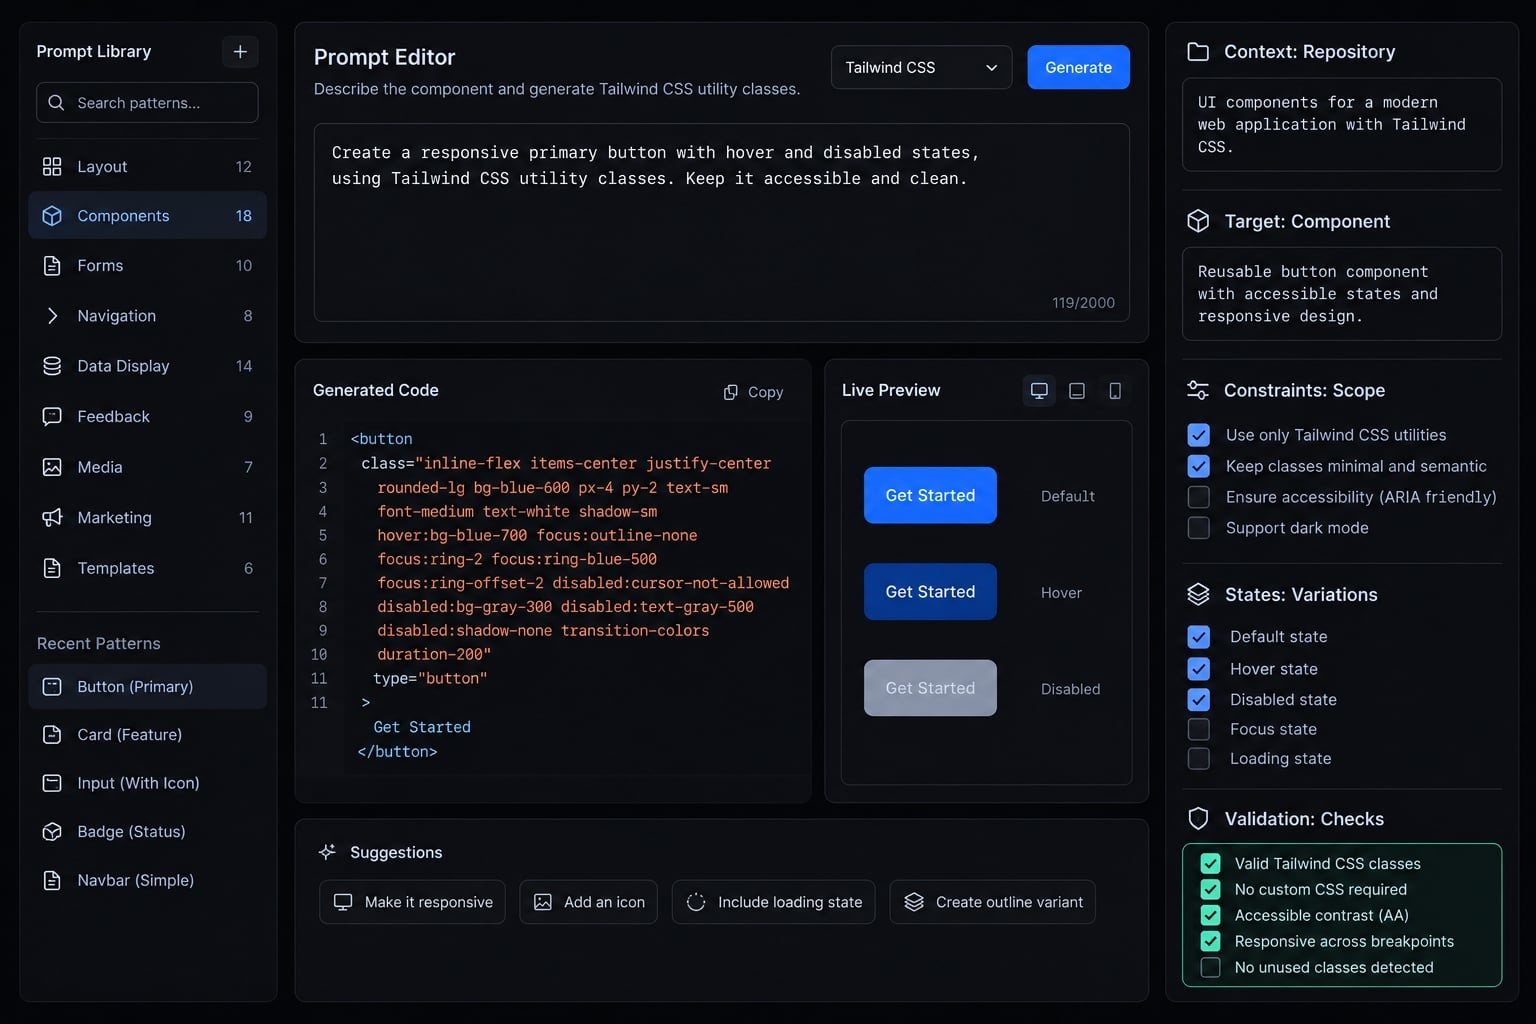Click Copy in Generated Code
The width and height of the screenshot is (1536, 1024).
click(x=753, y=392)
